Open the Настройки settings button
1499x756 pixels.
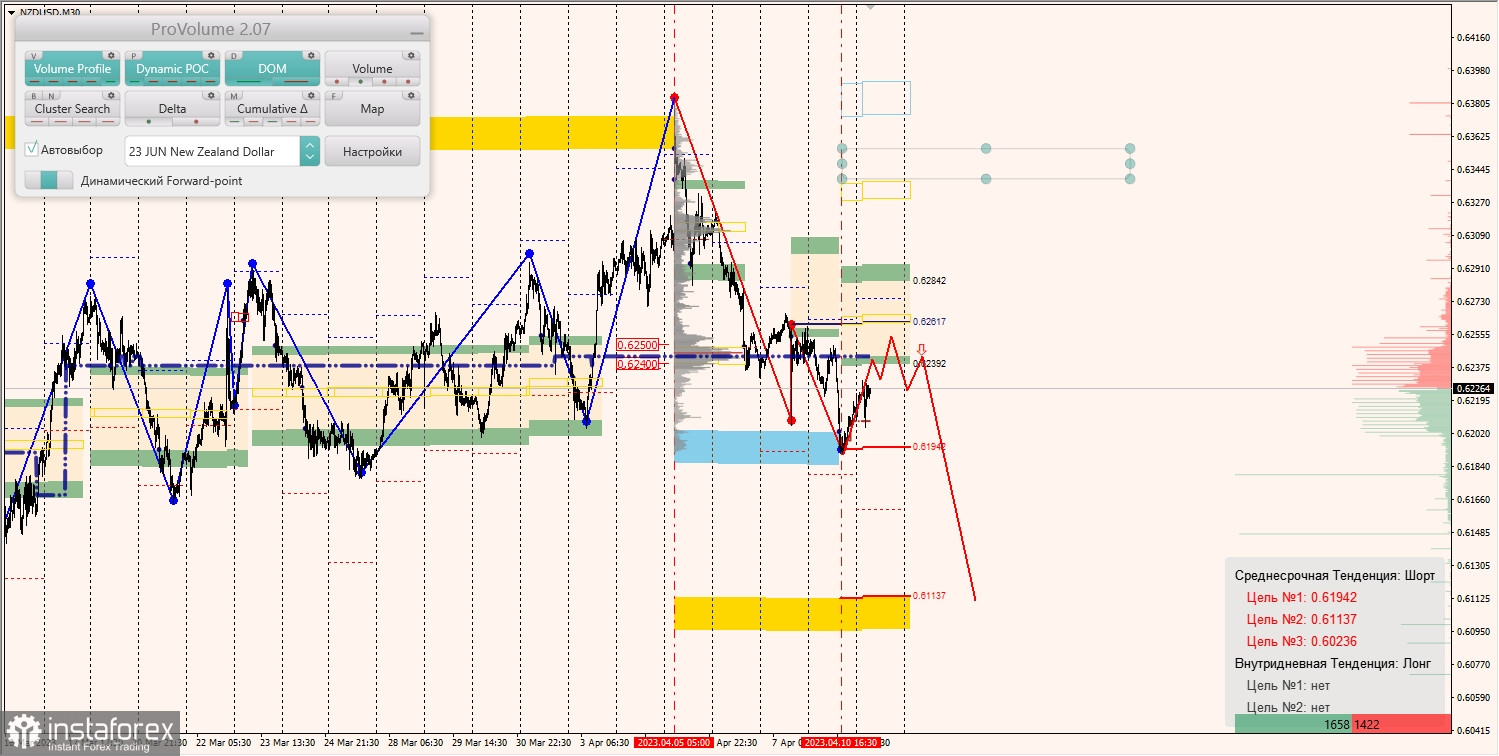coord(372,151)
